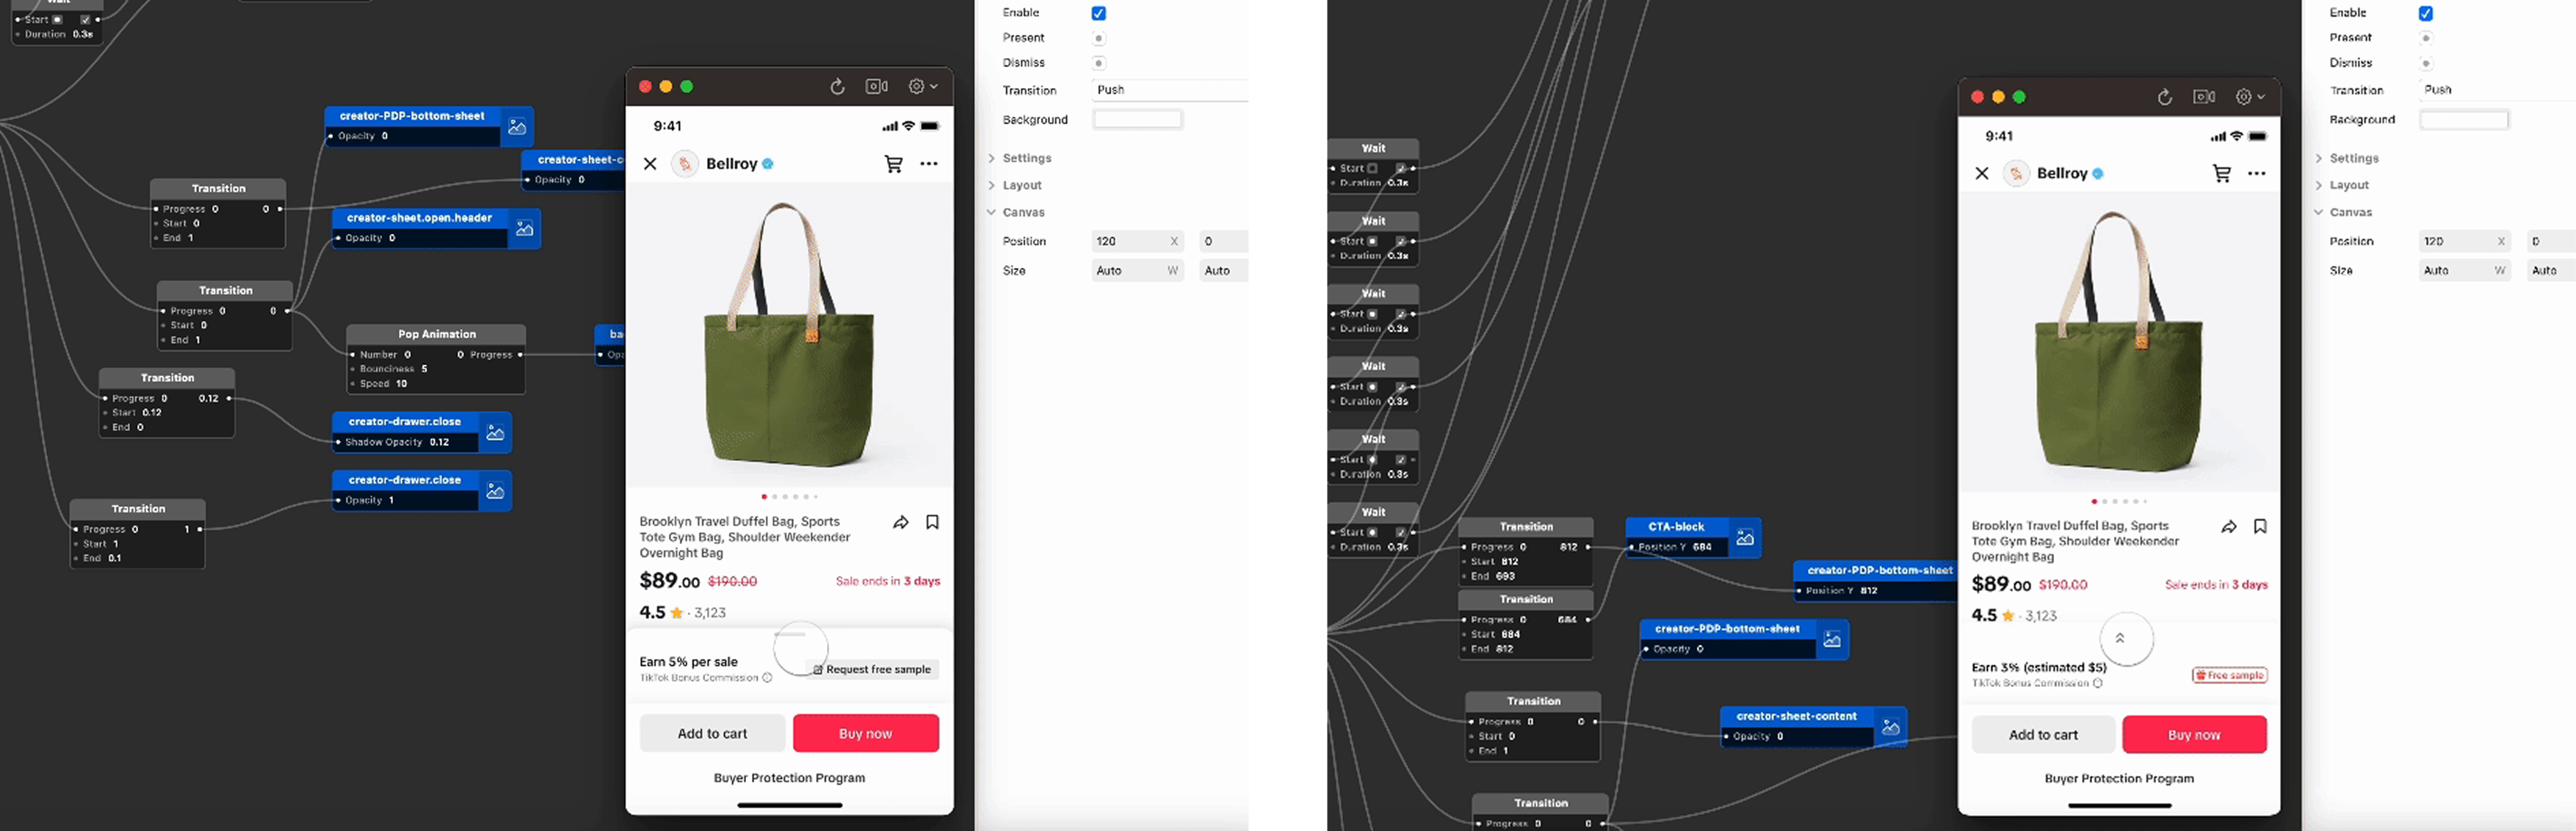Tap Buyer Protection Program text in left prototype
The height and width of the screenshot is (831, 2576).
(x=789, y=777)
